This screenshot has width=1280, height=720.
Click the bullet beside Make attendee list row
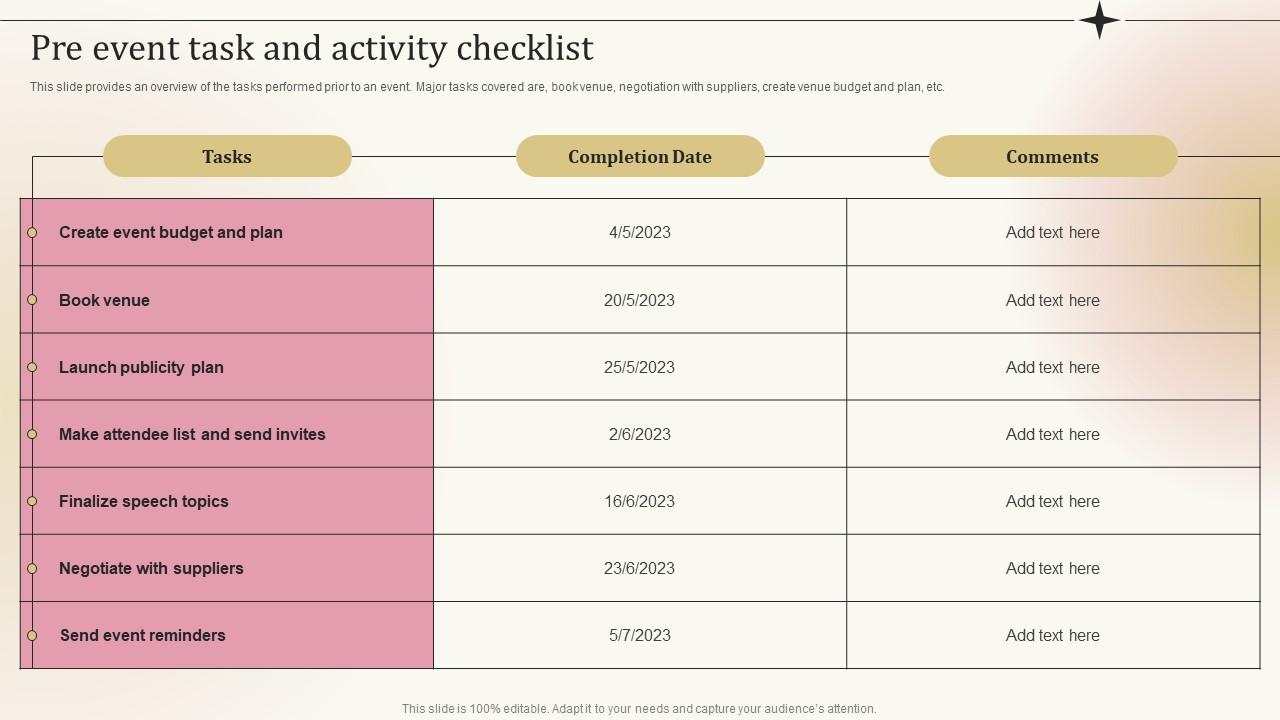(x=32, y=434)
